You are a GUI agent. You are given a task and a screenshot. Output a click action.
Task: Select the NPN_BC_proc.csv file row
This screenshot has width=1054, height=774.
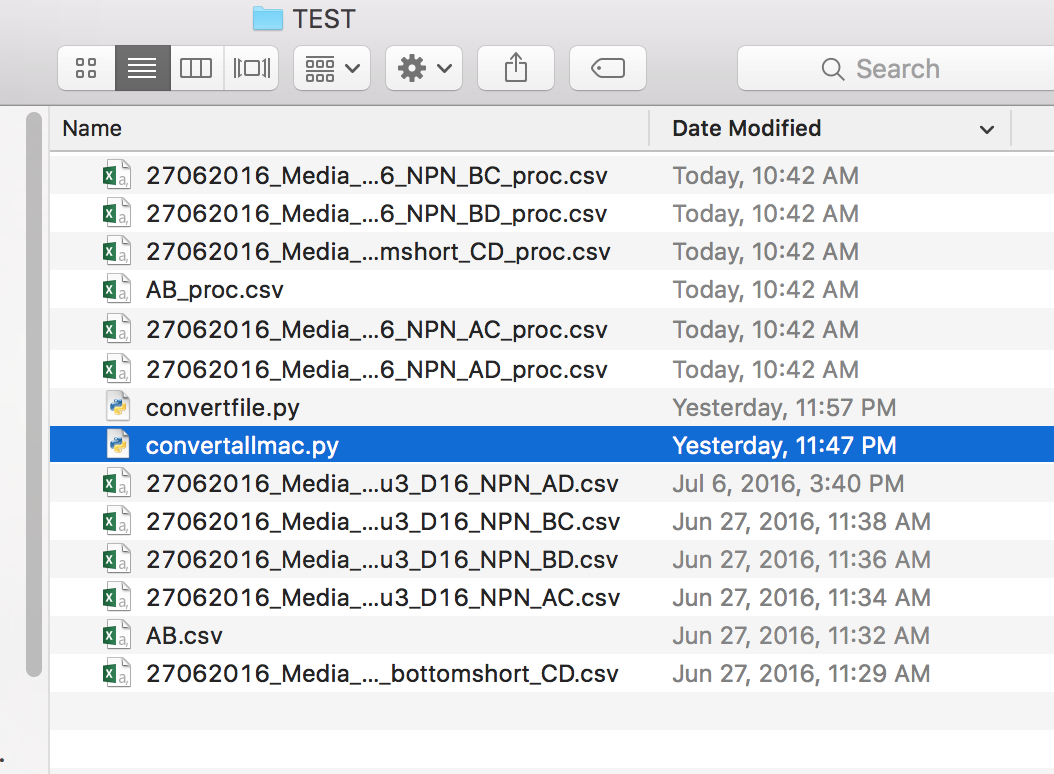point(376,176)
